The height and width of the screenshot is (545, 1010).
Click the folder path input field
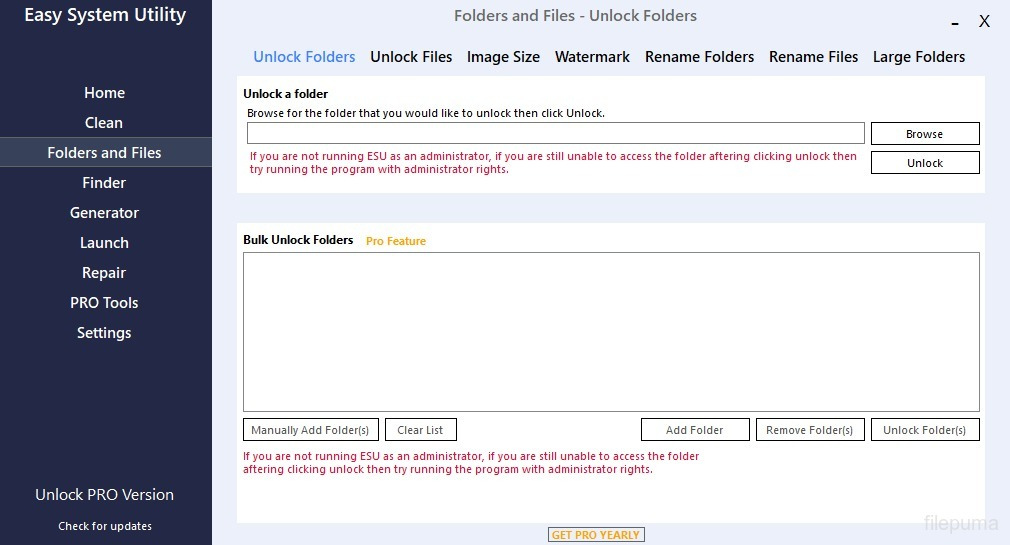point(556,133)
